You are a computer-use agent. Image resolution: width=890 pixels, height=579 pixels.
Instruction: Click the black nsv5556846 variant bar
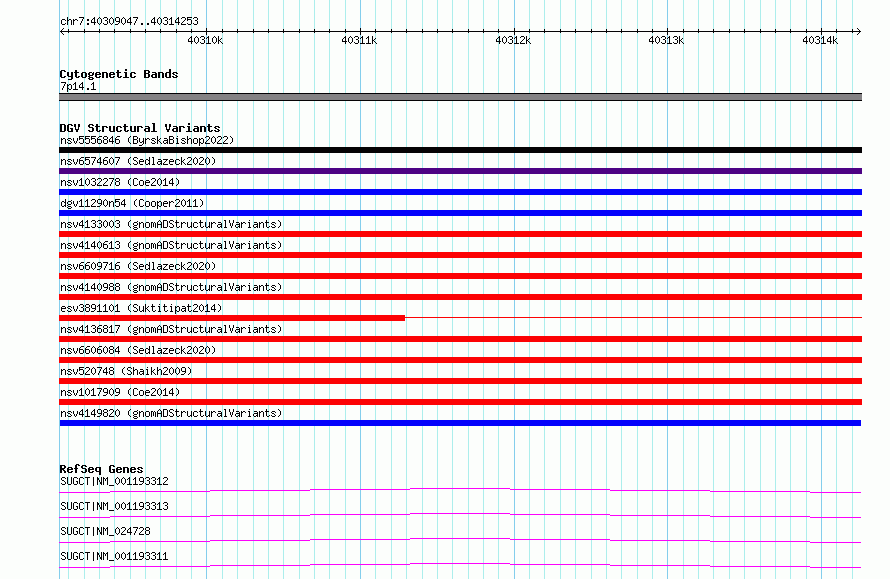[x=460, y=150]
